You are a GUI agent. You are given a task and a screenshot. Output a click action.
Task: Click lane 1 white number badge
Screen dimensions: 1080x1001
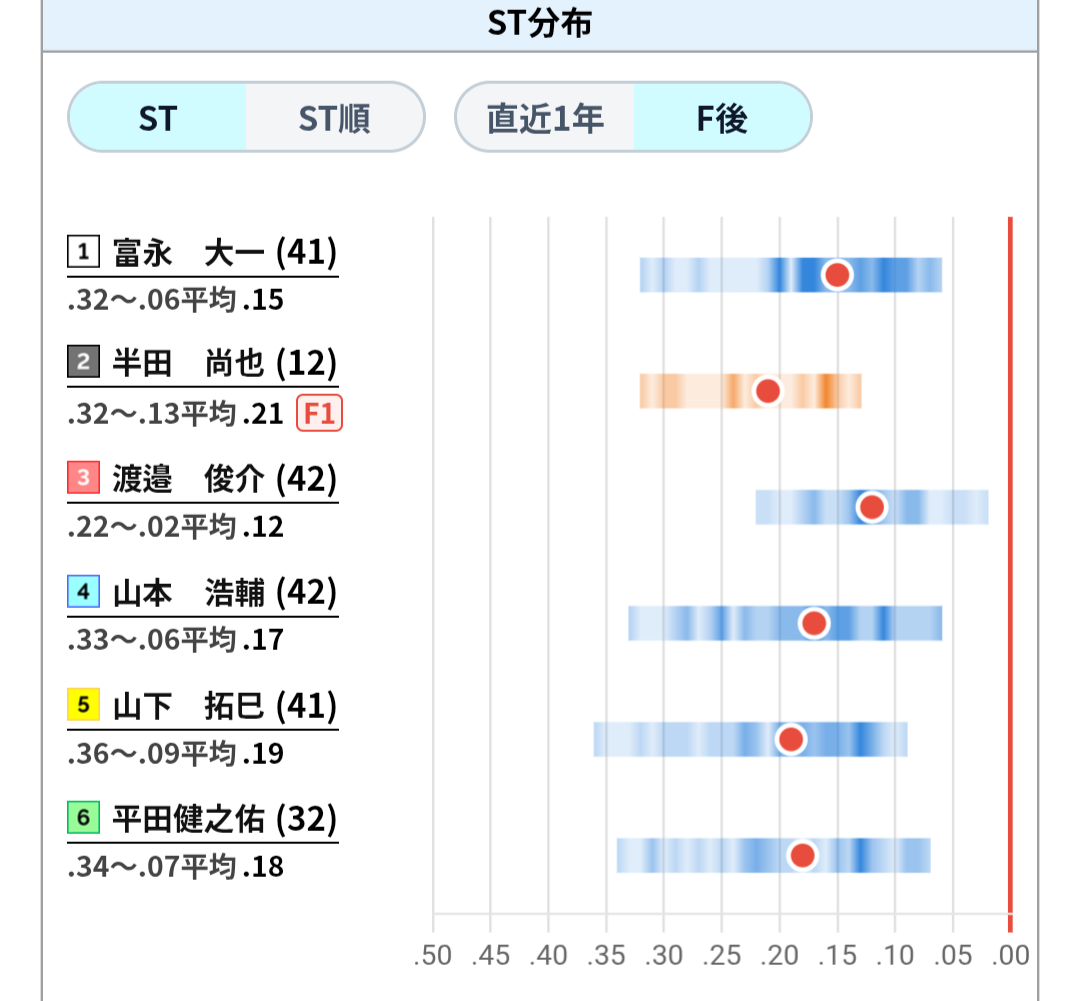pos(83,251)
